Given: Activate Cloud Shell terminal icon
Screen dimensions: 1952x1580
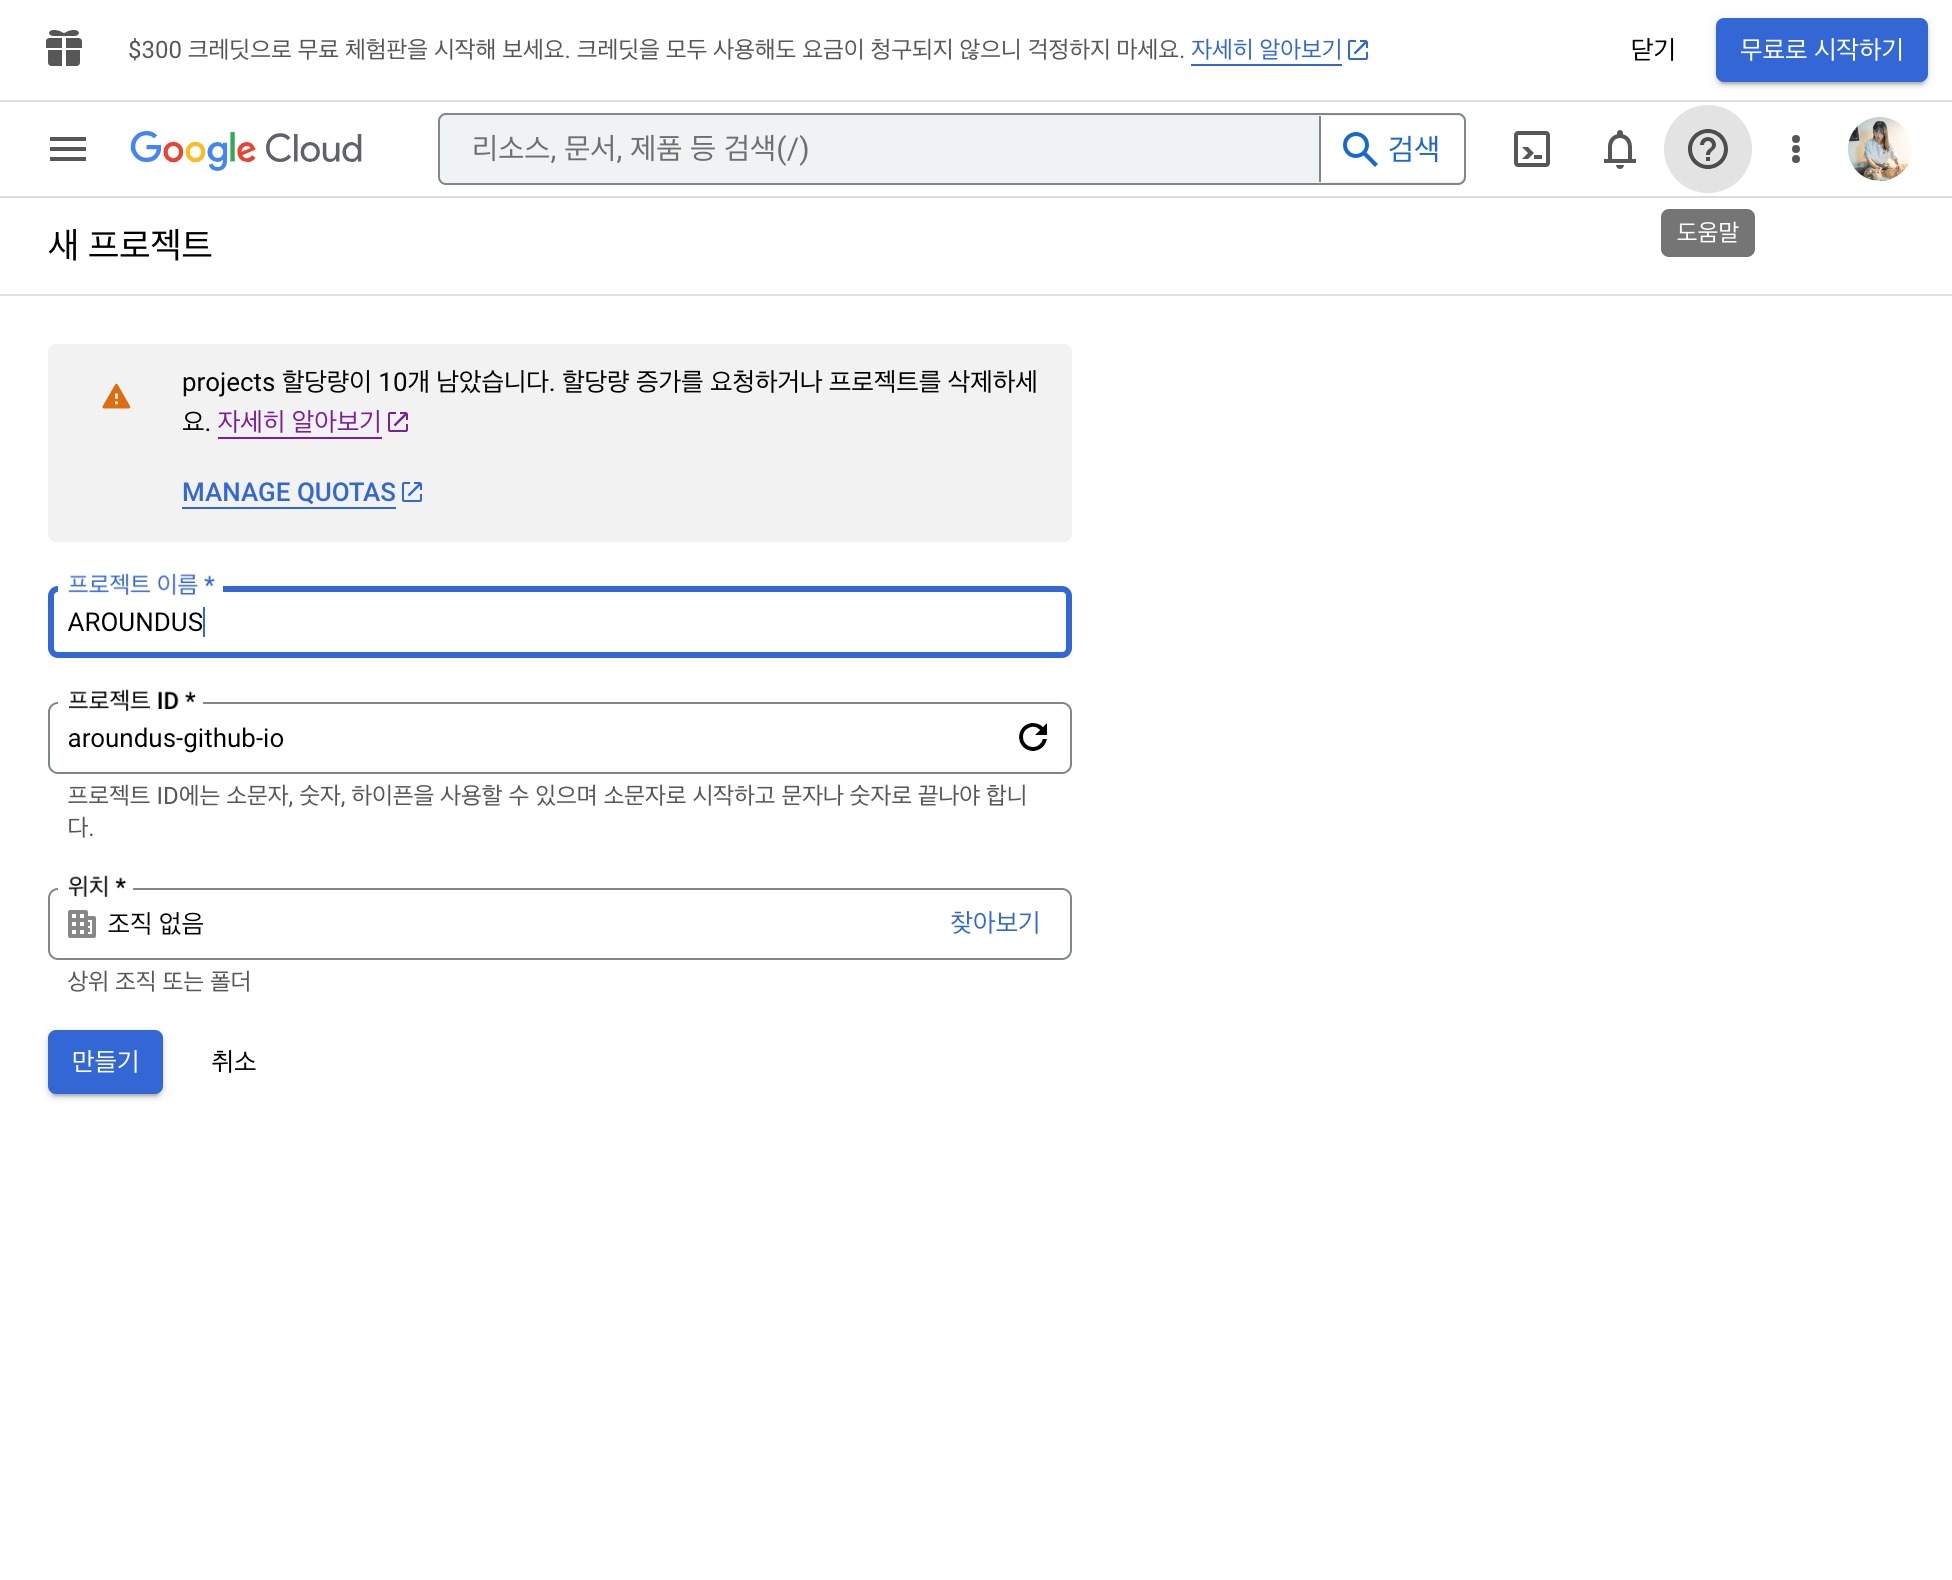Looking at the screenshot, I should pyautogui.click(x=1531, y=149).
